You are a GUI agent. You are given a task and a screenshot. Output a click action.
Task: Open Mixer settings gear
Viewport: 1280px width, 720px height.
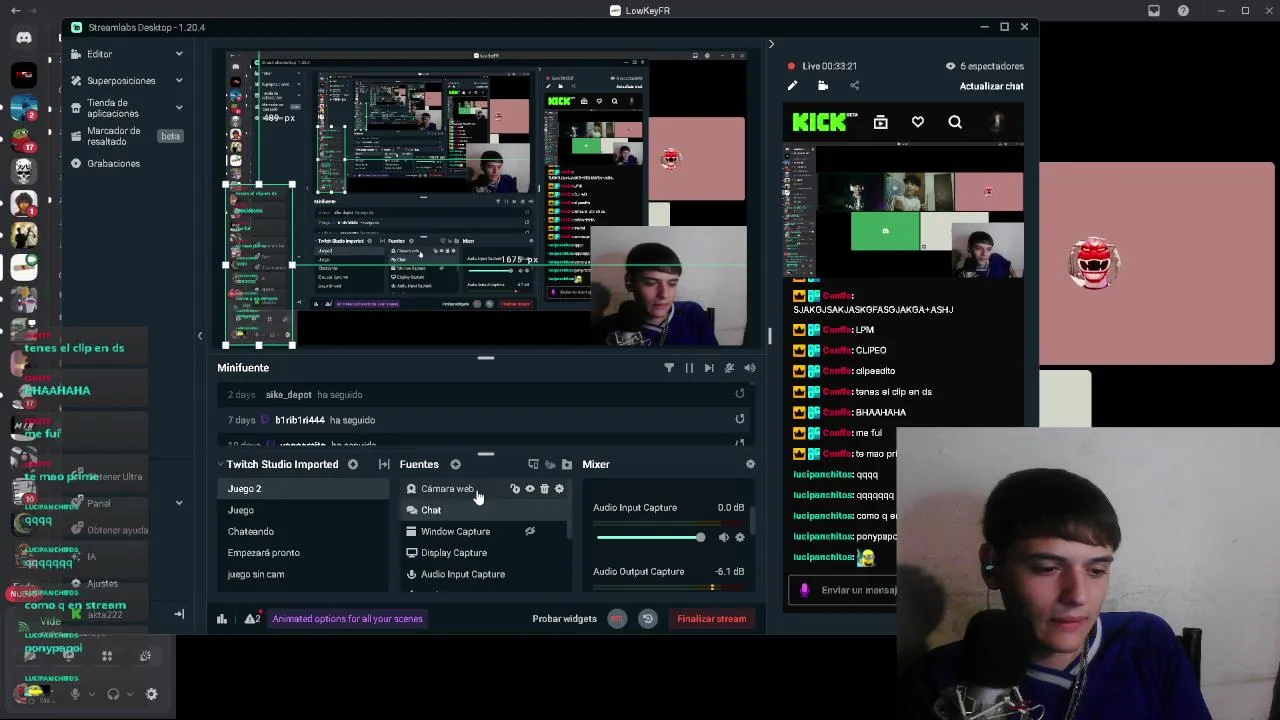click(750, 464)
